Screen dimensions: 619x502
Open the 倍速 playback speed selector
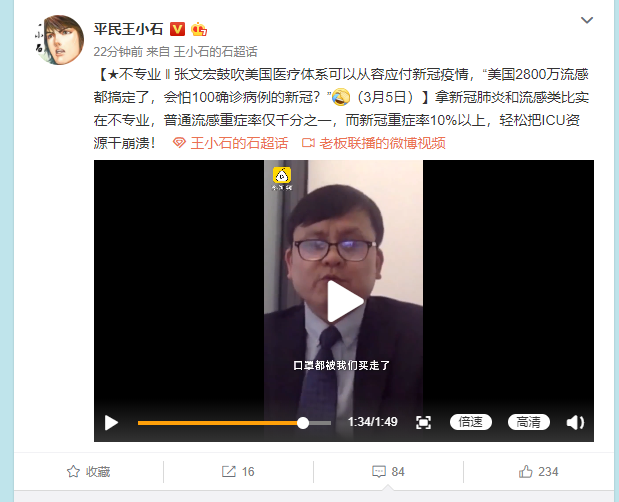[x=471, y=422]
